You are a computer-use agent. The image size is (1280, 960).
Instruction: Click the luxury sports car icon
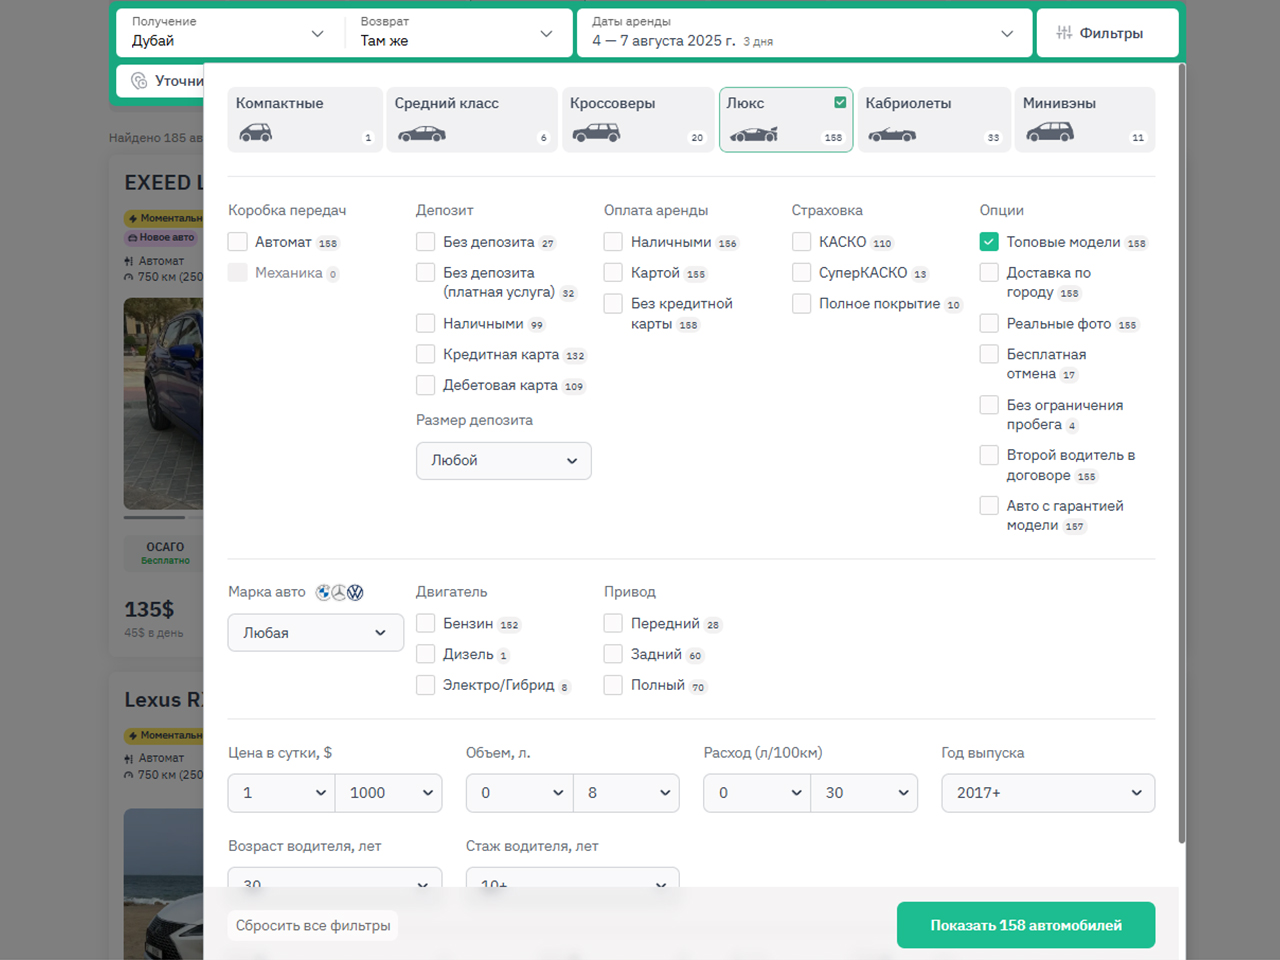(x=753, y=134)
